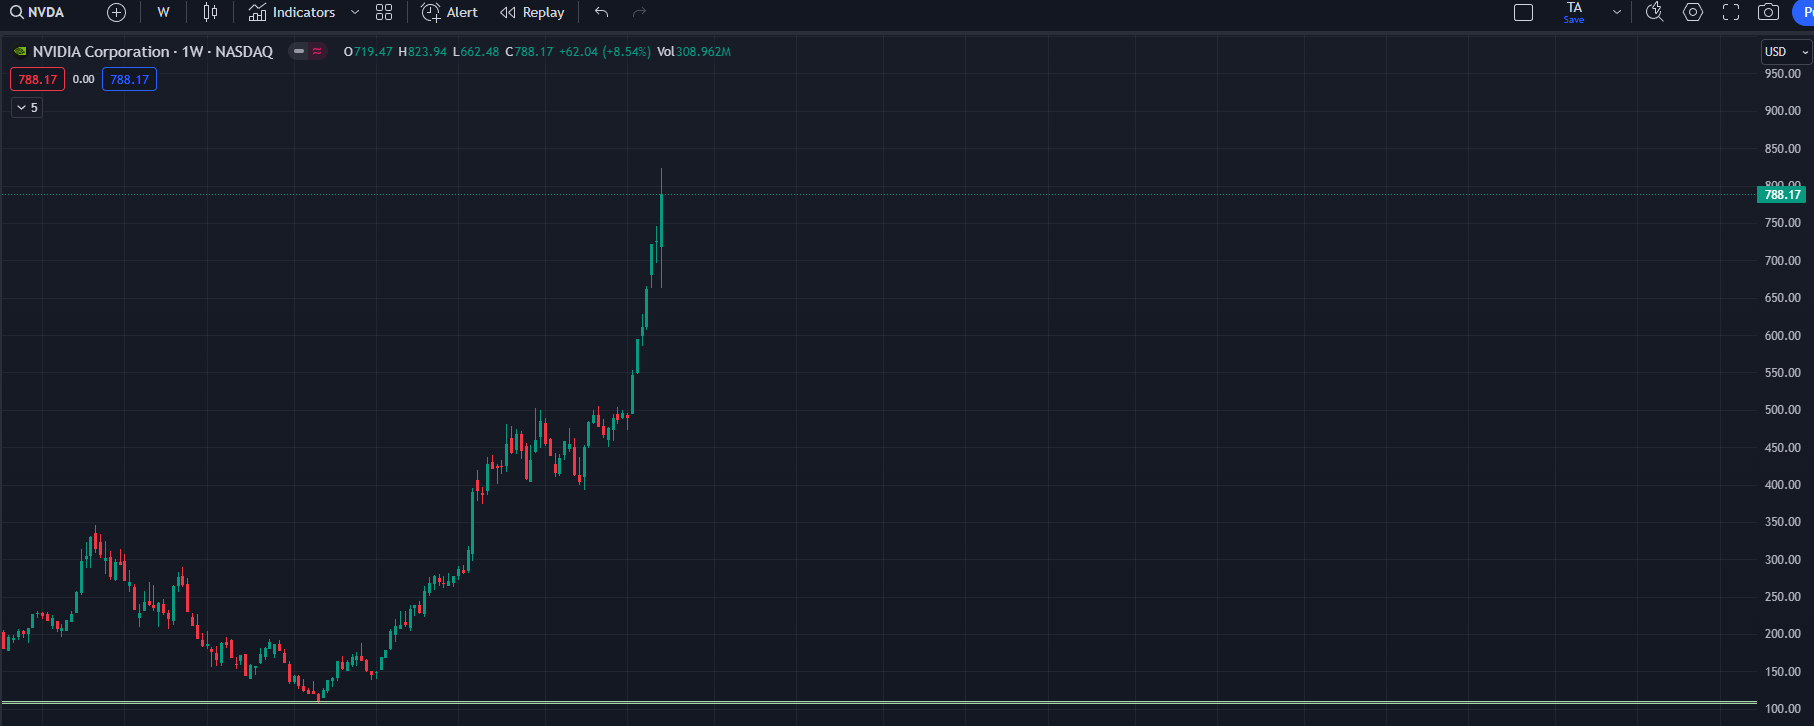1814x726 pixels.
Task: Click the pink data update mode icon
Action: [x=318, y=51]
